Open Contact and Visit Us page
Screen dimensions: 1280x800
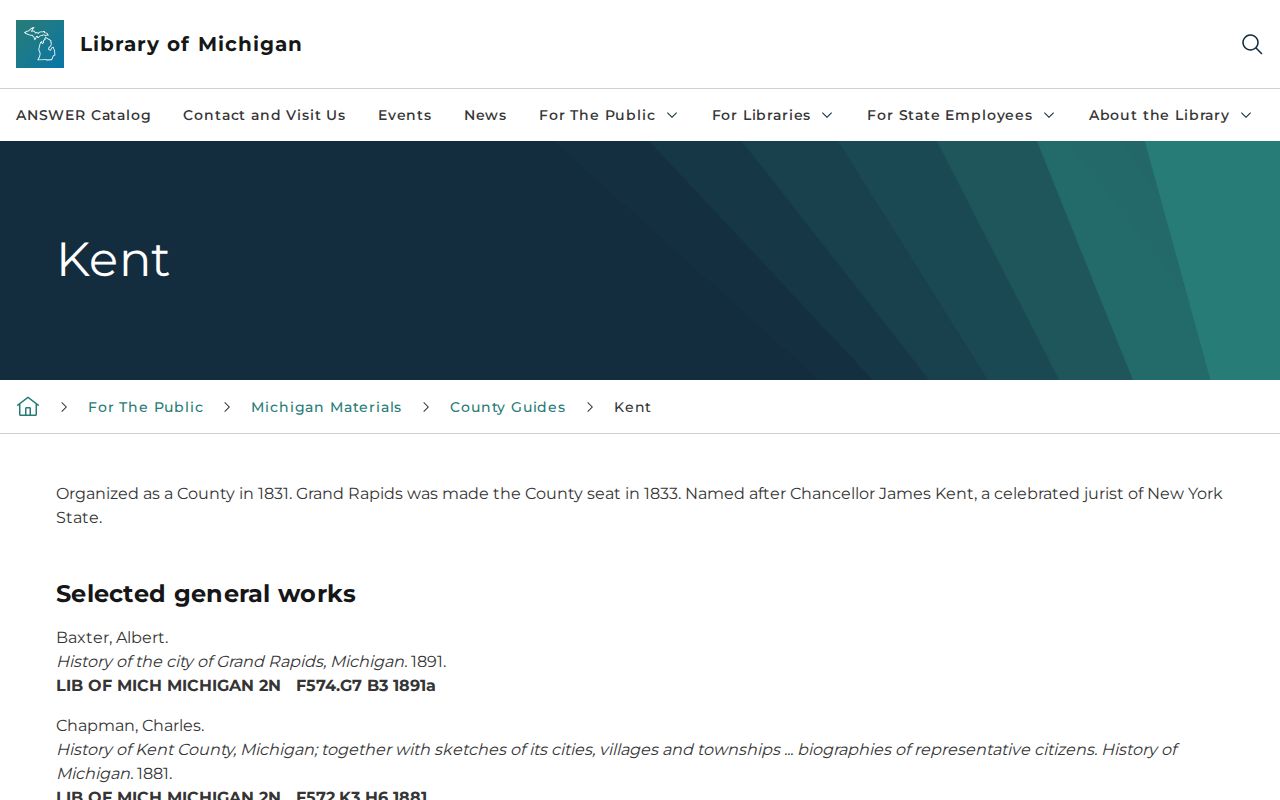coord(264,115)
